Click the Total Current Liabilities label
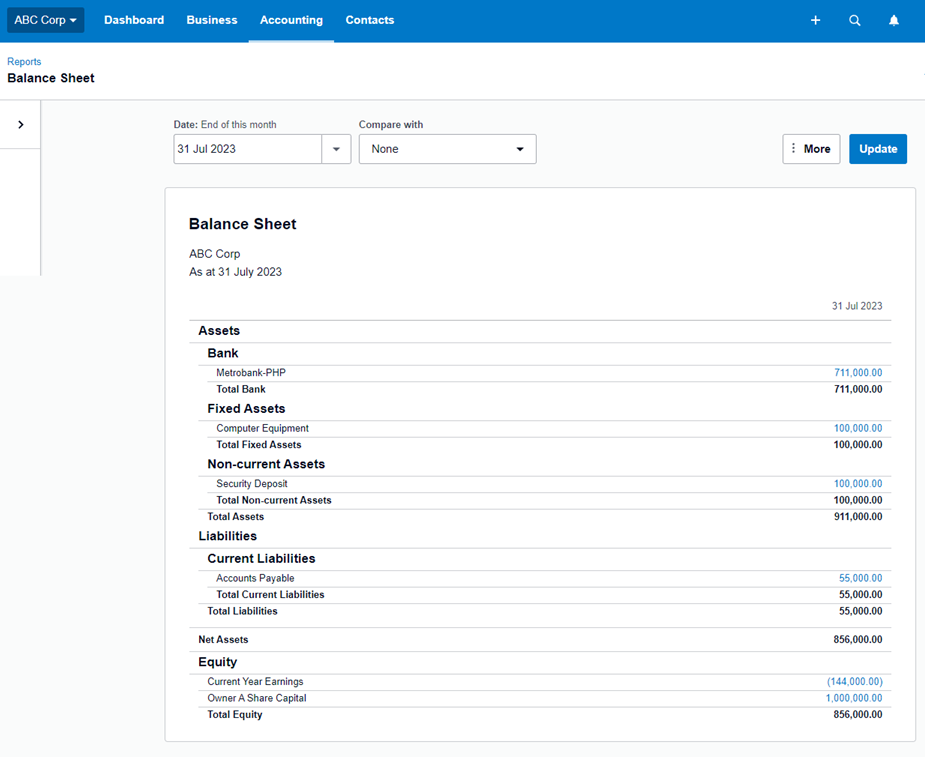Image resolution: width=925 pixels, height=757 pixels. click(270, 595)
